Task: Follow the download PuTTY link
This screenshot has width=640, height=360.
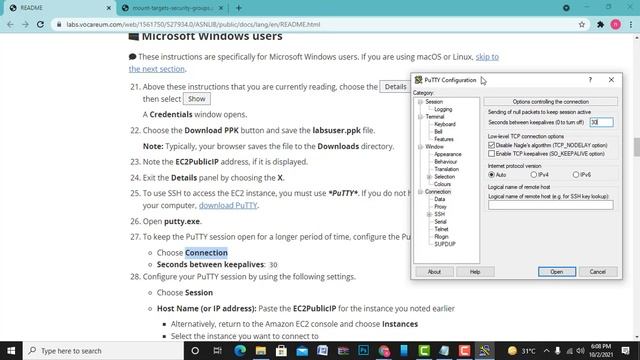Action: tap(228, 205)
